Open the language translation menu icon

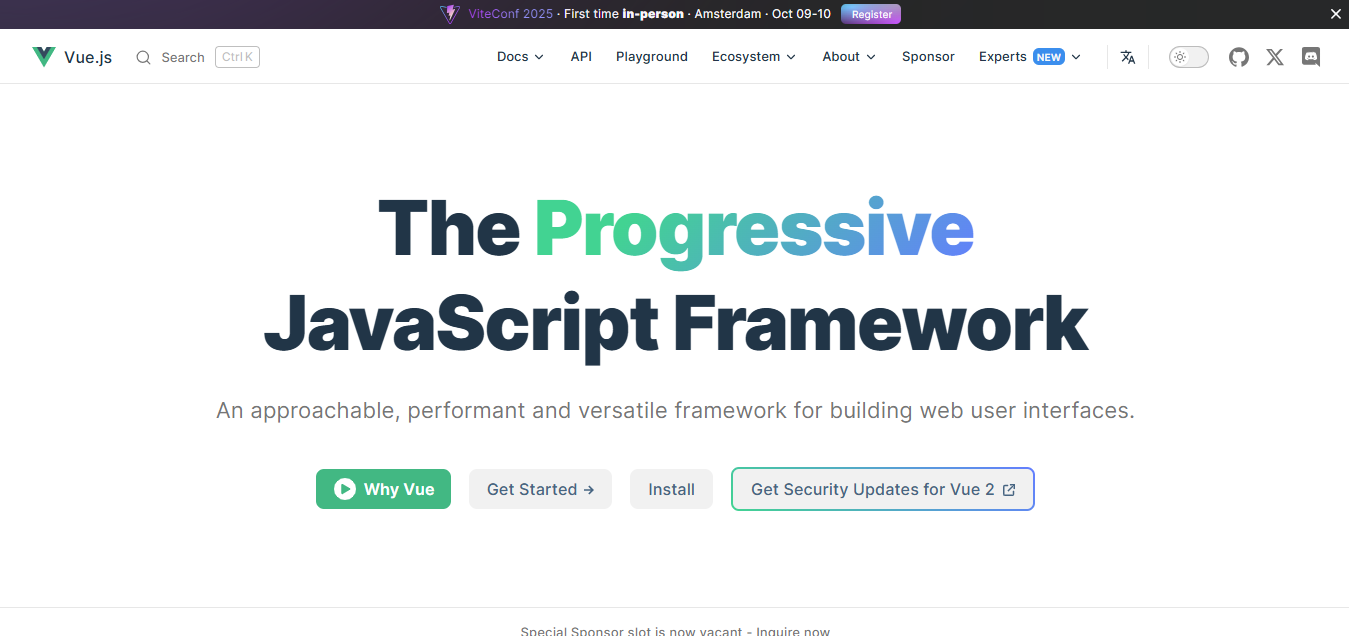[x=1128, y=57]
